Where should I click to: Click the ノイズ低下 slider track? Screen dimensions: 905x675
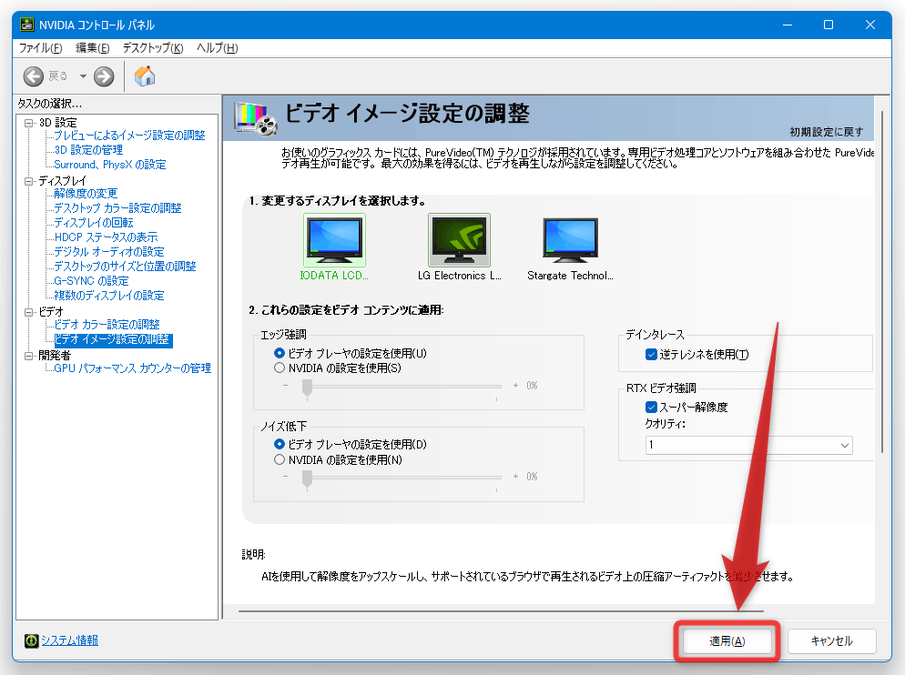click(x=404, y=478)
